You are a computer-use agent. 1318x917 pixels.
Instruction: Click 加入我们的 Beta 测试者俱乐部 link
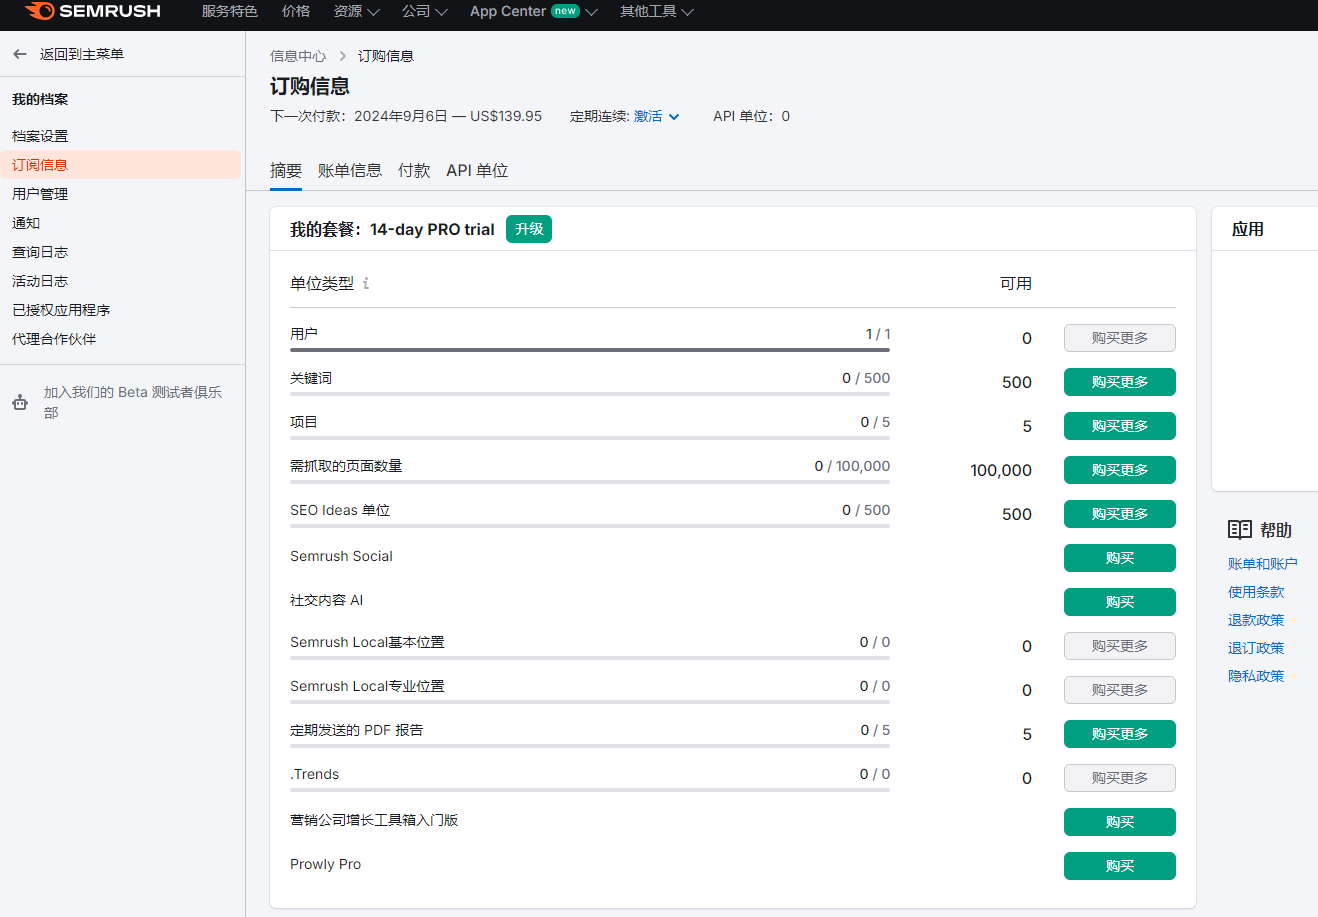click(x=133, y=402)
